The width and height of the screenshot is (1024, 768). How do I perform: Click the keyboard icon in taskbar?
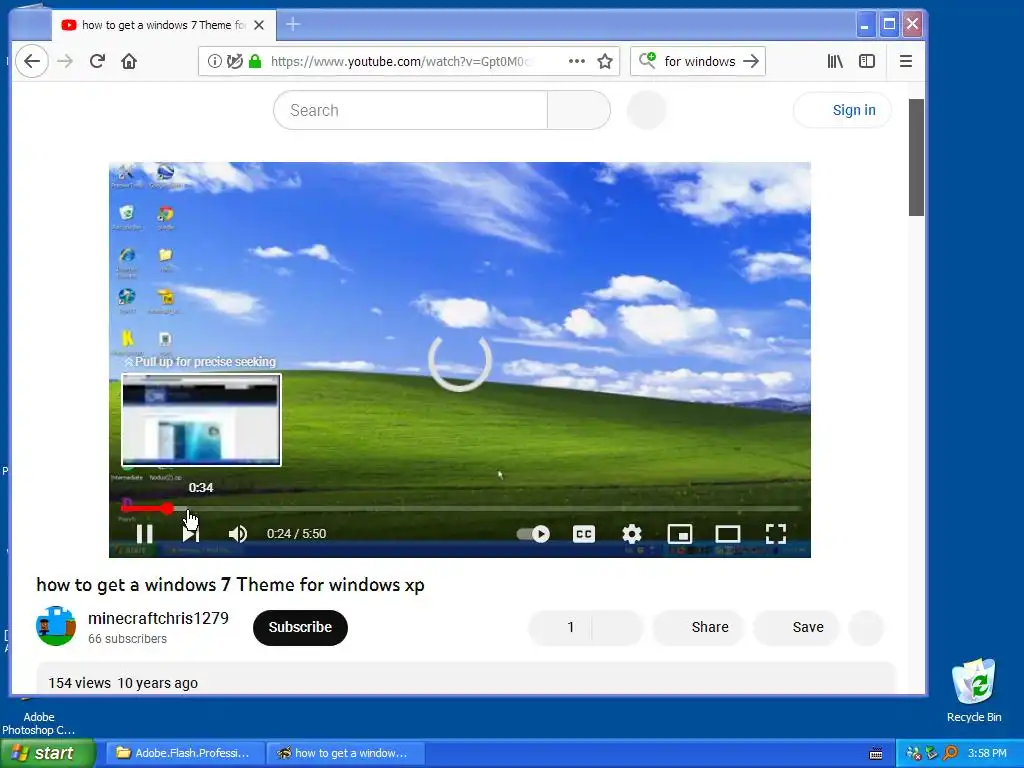pyautogui.click(x=876, y=754)
